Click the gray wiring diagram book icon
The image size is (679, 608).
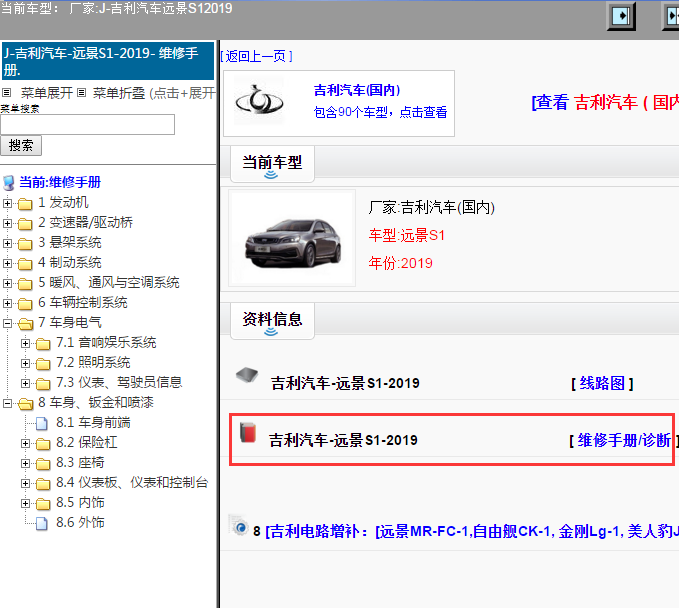click(x=247, y=375)
